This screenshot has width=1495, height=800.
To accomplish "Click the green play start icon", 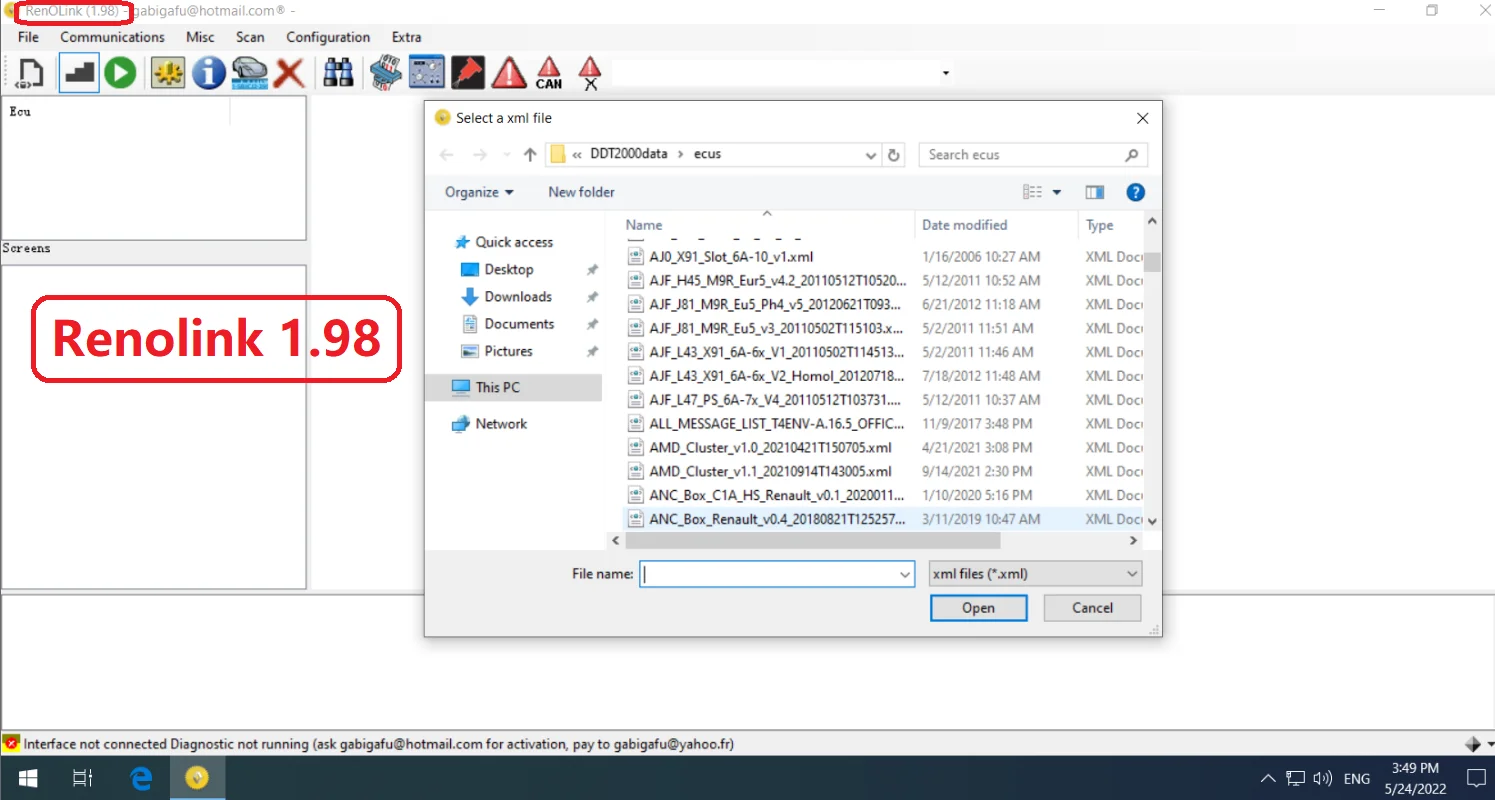I will [x=120, y=73].
